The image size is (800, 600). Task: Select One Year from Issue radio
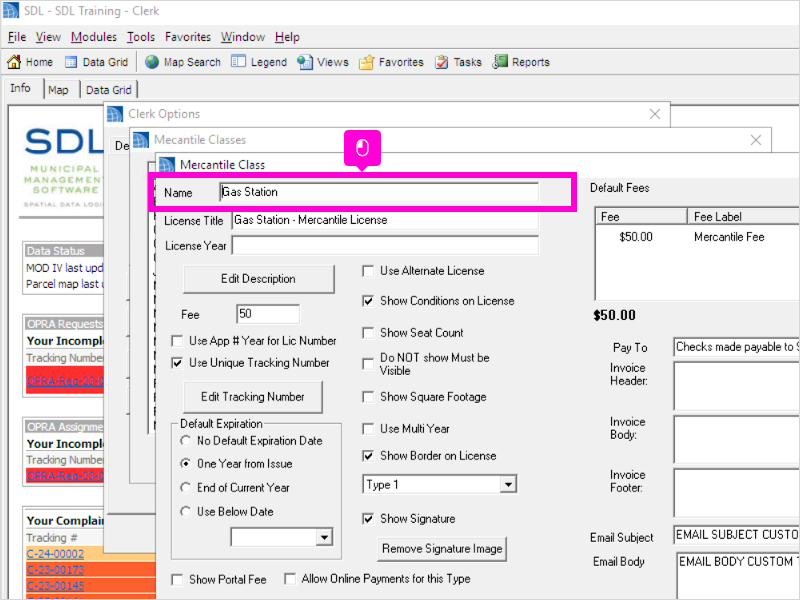coord(186,464)
